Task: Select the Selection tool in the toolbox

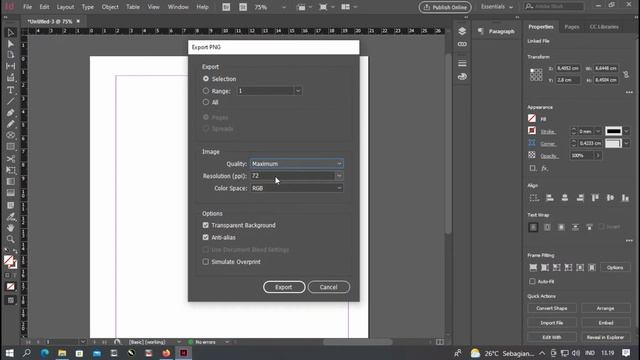Action: (x=11, y=33)
